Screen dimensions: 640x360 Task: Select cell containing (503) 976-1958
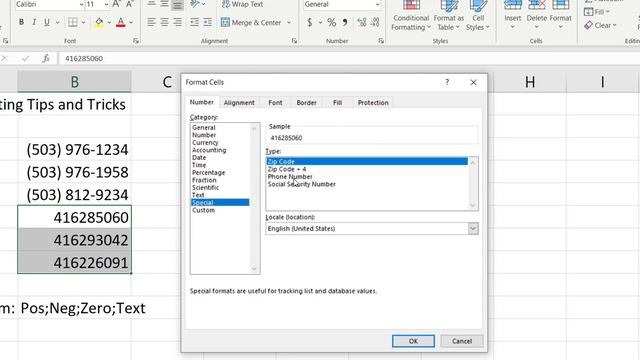[74, 172]
